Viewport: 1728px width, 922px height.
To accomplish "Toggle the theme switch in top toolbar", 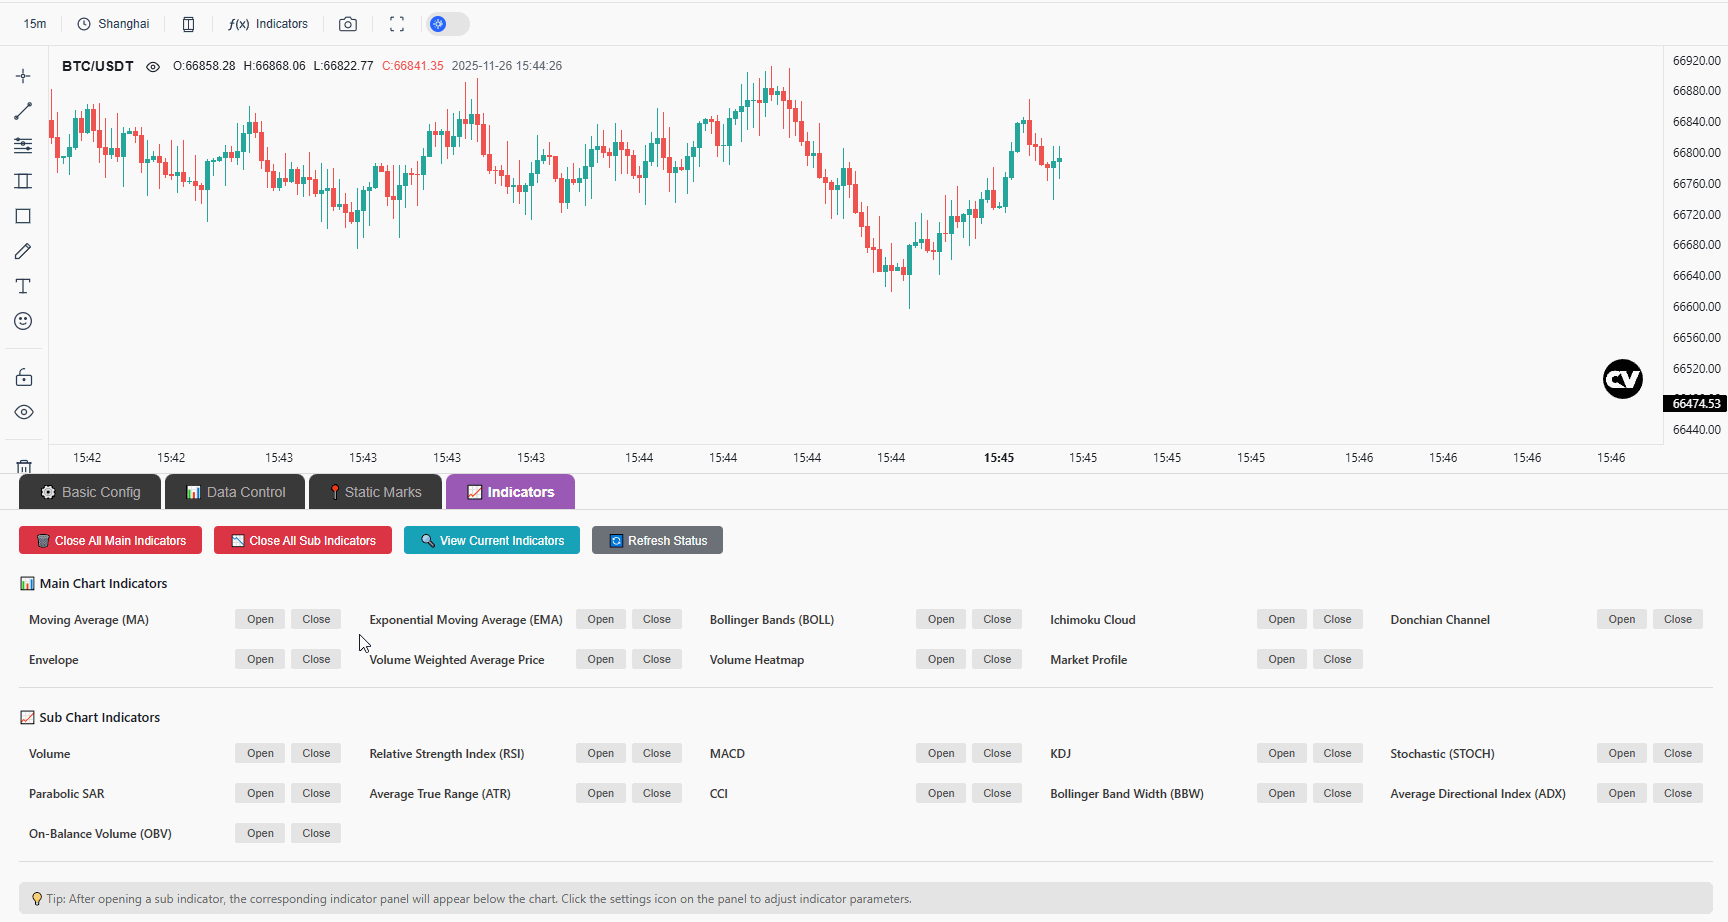I will tap(448, 24).
